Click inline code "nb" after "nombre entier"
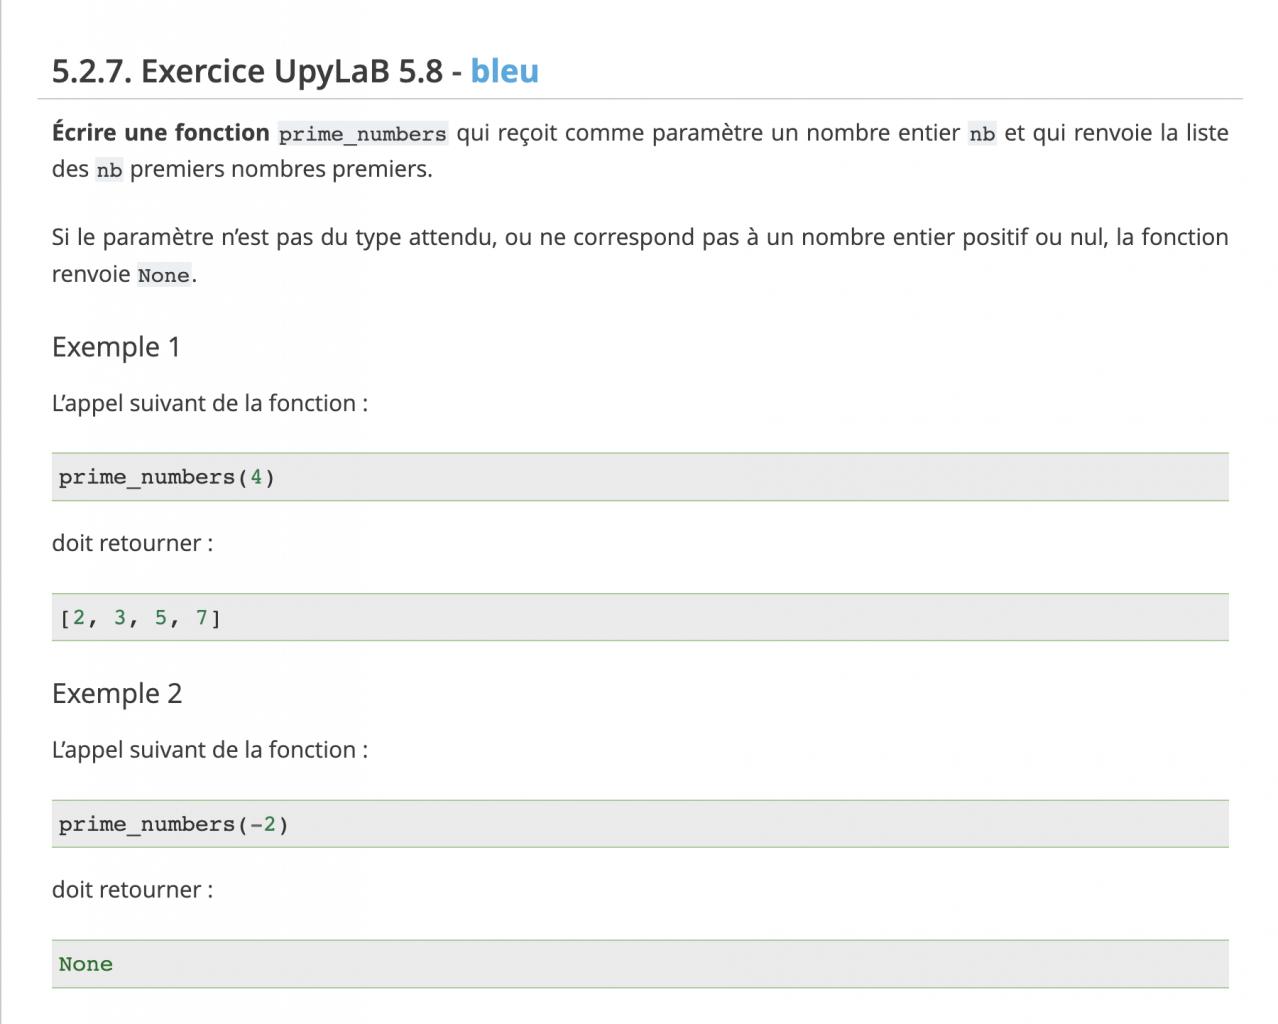Screen dimensions: 1278x1024 click(982, 134)
